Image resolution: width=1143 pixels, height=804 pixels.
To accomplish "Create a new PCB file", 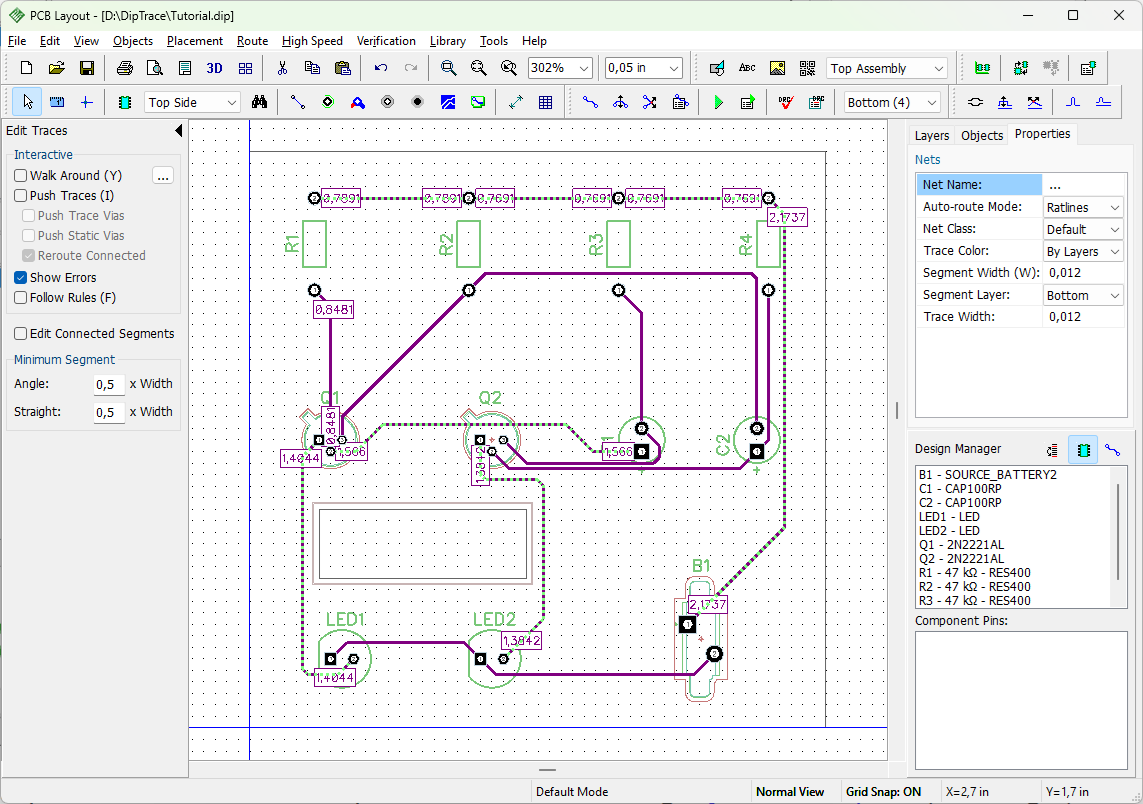I will (x=26, y=68).
